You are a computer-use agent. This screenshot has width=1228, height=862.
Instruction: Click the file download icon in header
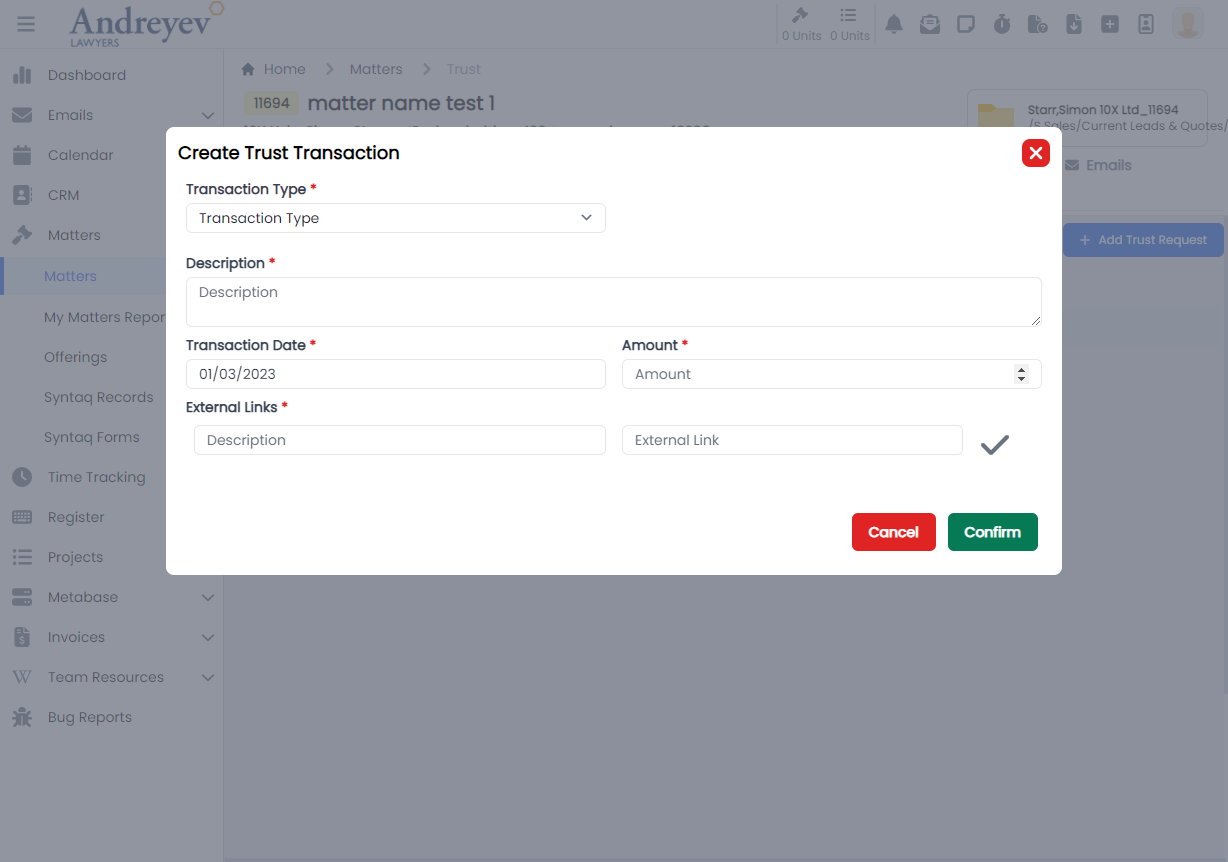pos(1074,24)
